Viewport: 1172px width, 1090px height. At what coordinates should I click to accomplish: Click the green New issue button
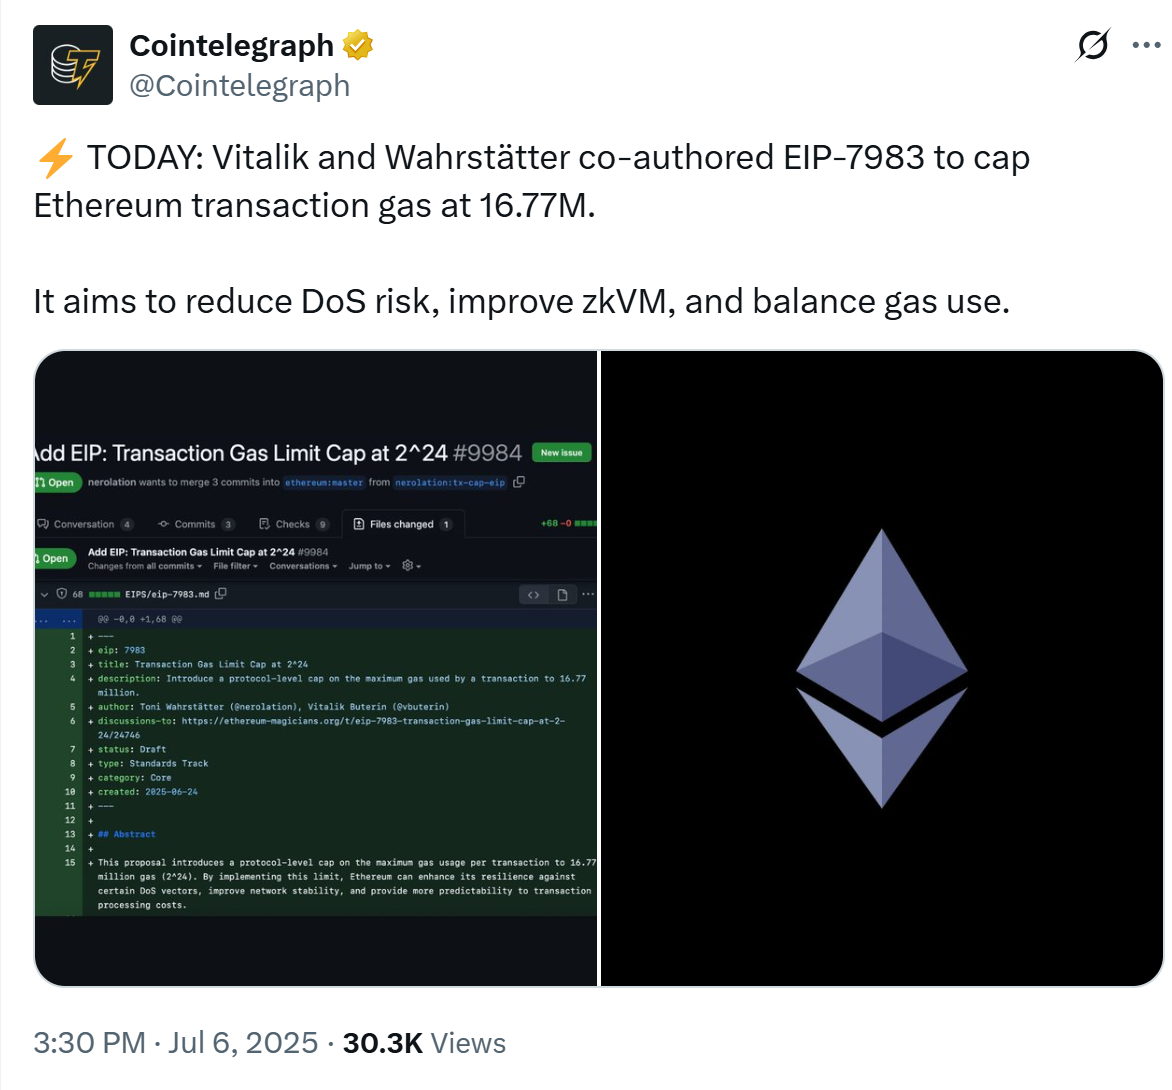click(x=561, y=453)
